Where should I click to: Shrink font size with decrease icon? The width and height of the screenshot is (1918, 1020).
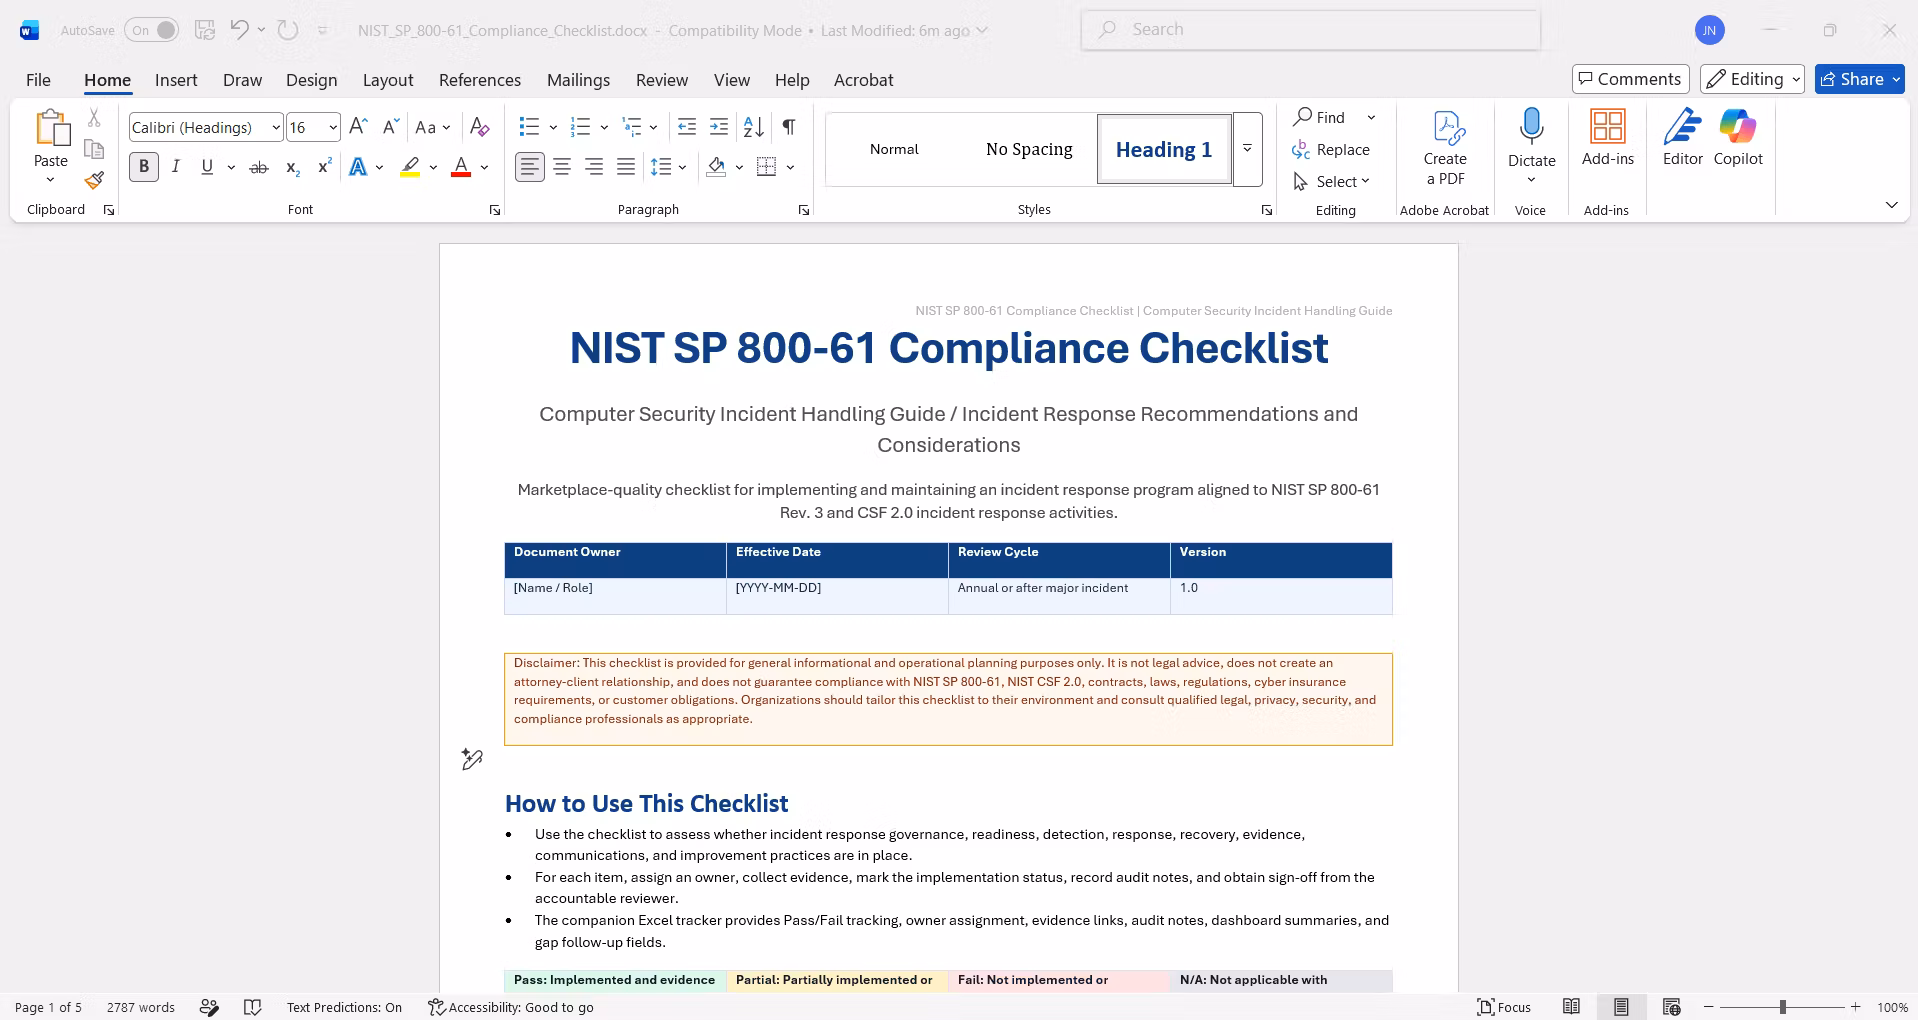[x=390, y=127]
